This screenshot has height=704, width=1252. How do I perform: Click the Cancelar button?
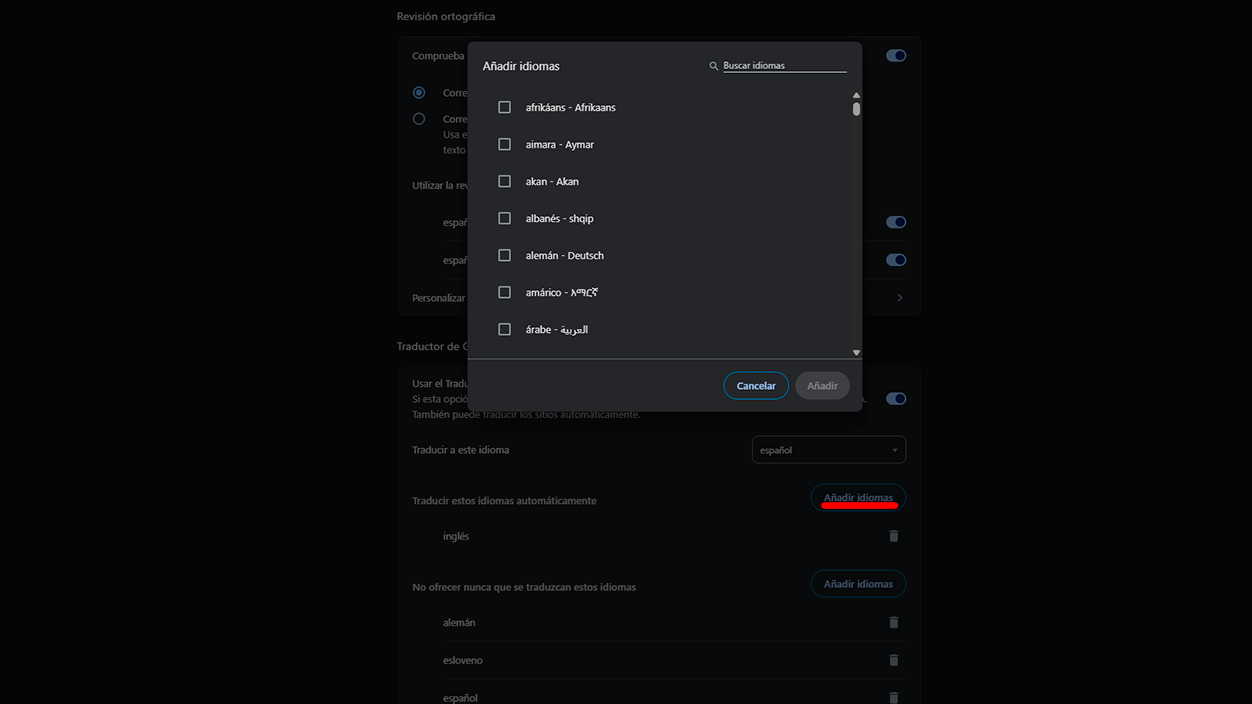point(756,385)
